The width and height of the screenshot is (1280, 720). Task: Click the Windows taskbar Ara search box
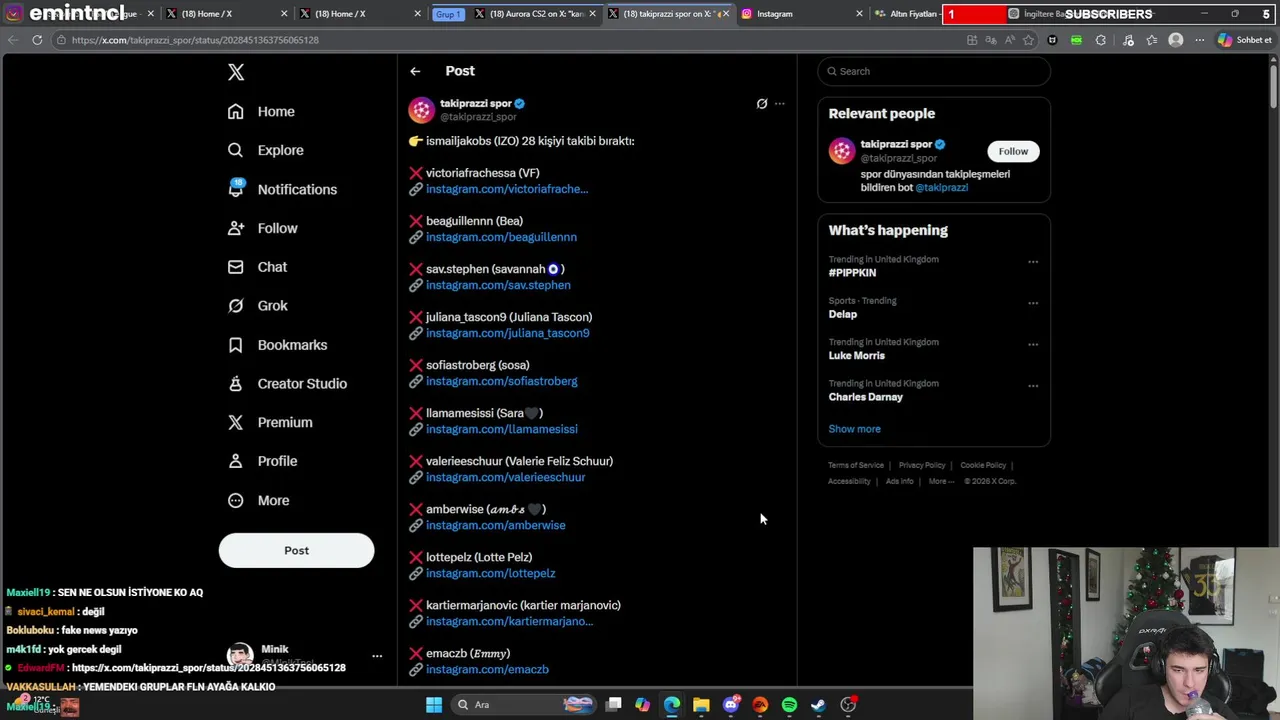[523, 705]
